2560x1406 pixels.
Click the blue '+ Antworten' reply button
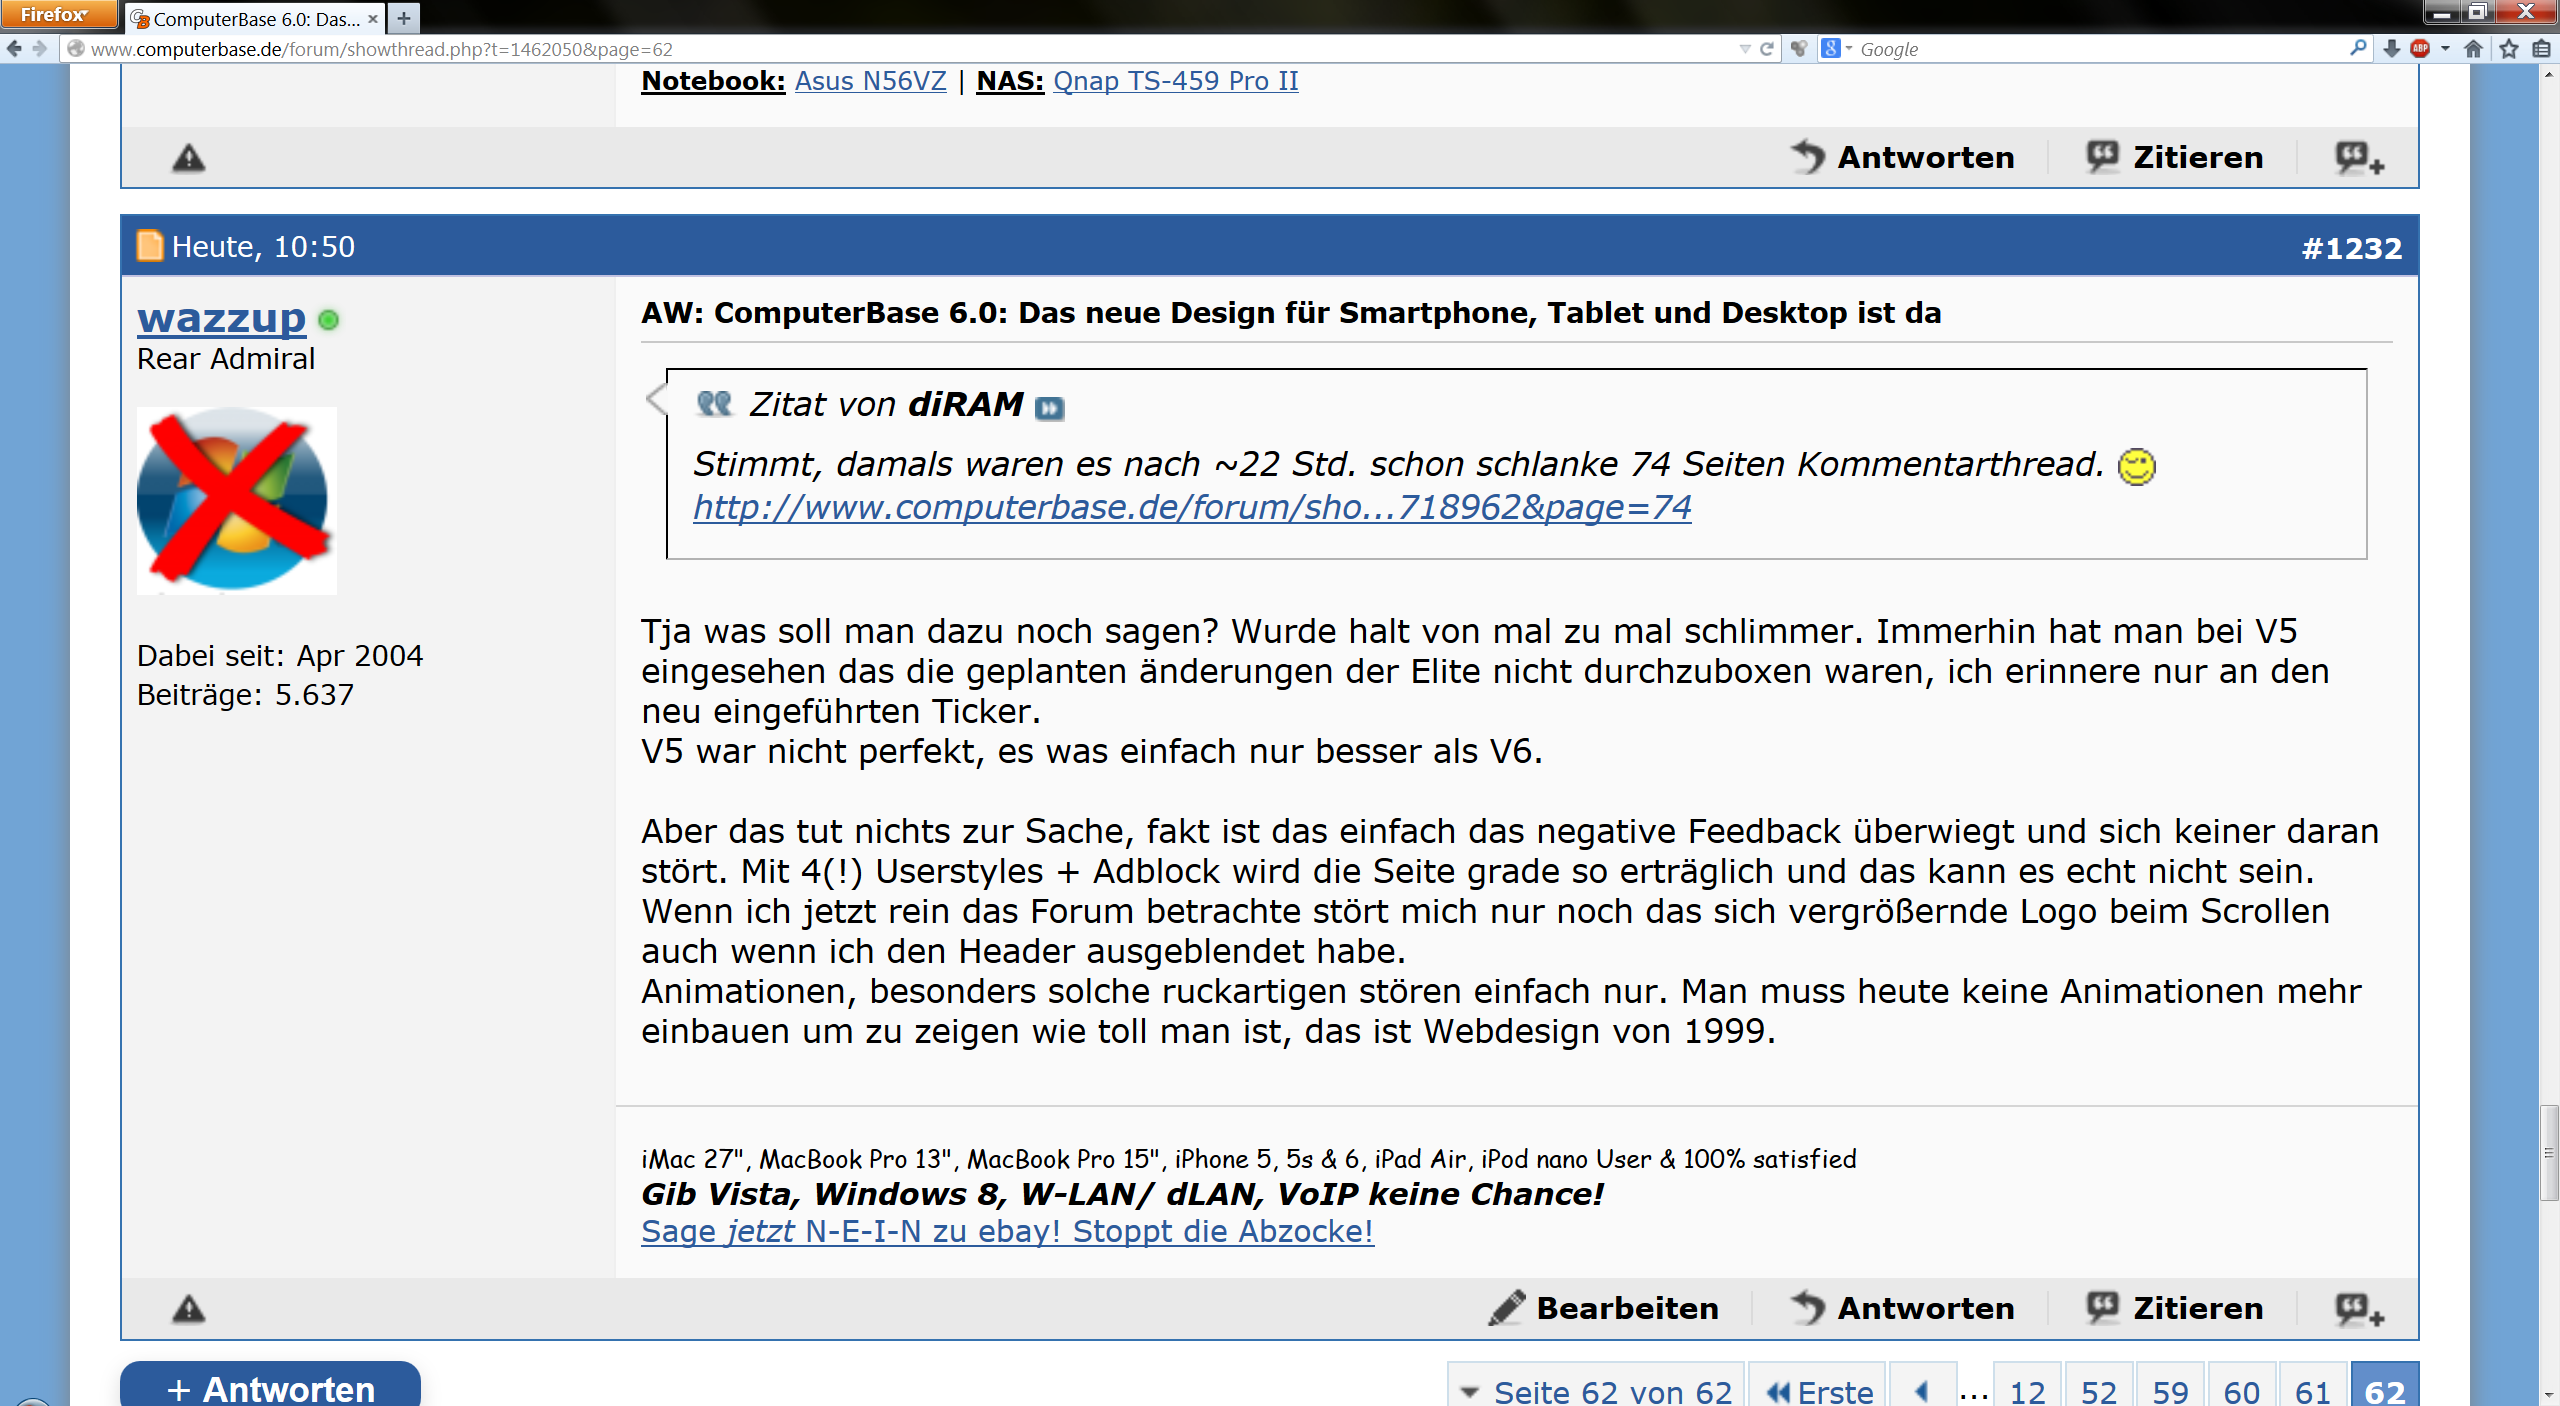(270, 1388)
